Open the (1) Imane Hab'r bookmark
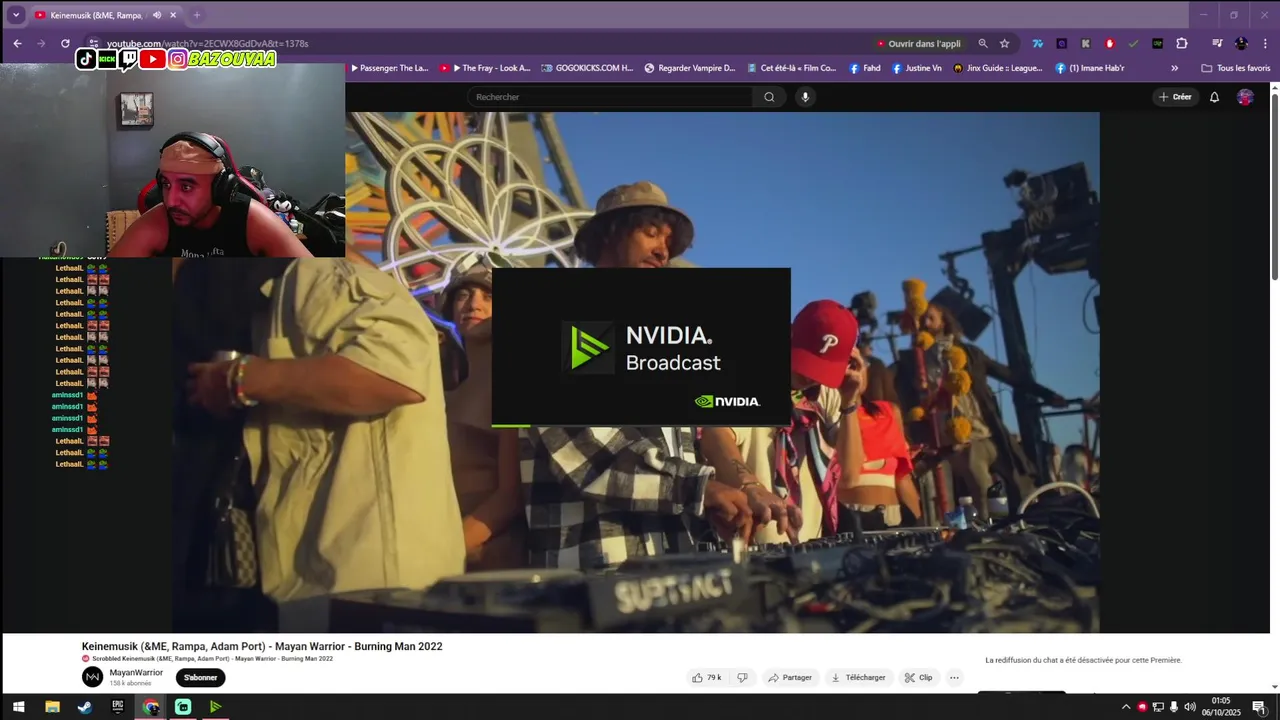The height and width of the screenshot is (720, 1280). [x=1090, y=68]
